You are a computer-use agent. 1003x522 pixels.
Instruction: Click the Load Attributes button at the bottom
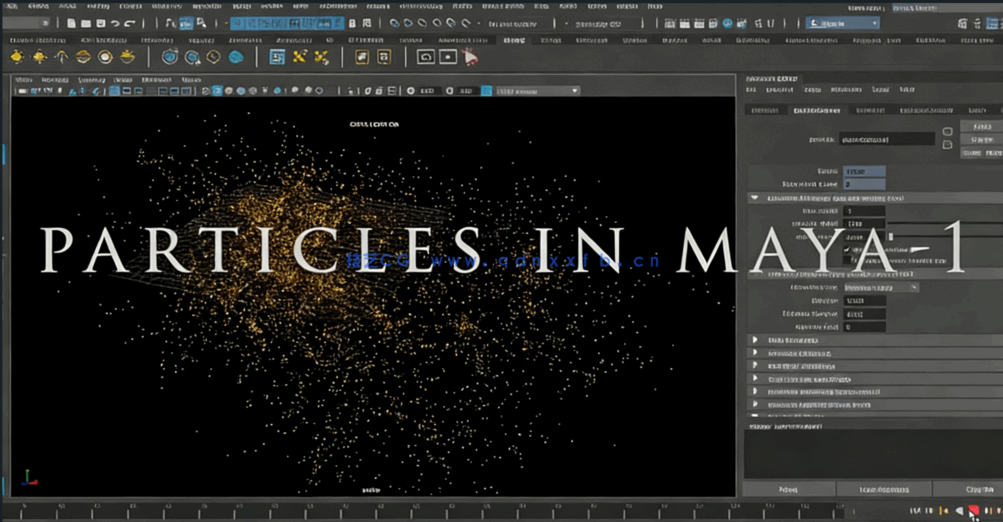coord(884,490)
